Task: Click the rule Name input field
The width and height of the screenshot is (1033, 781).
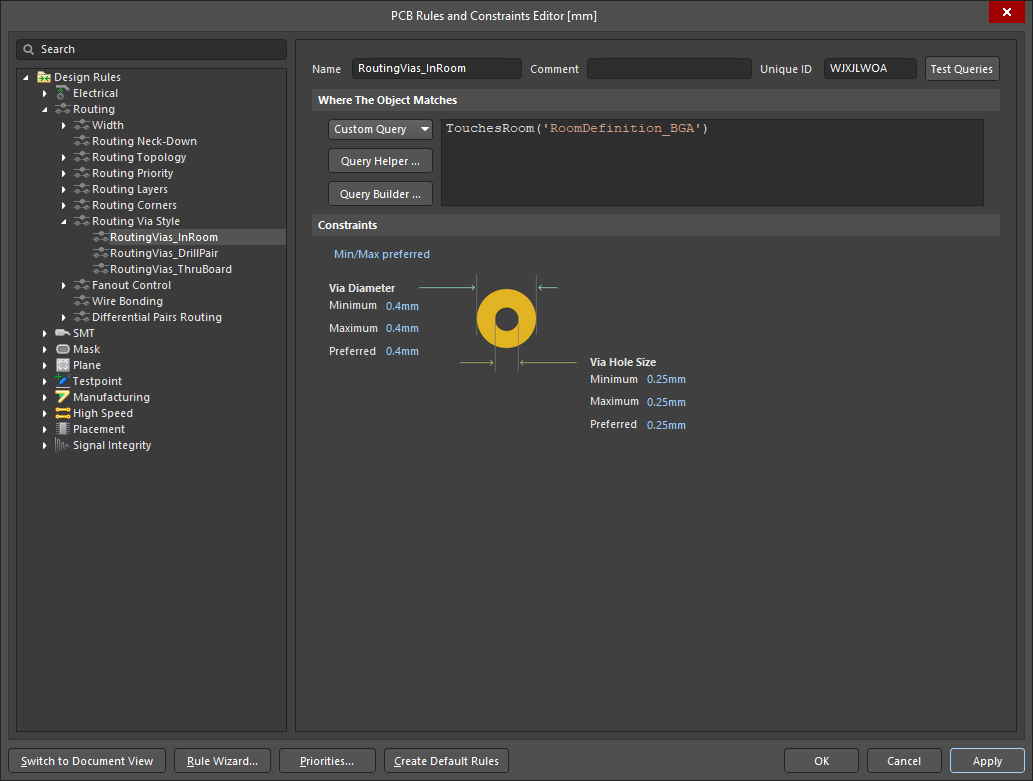Action: 437,69
